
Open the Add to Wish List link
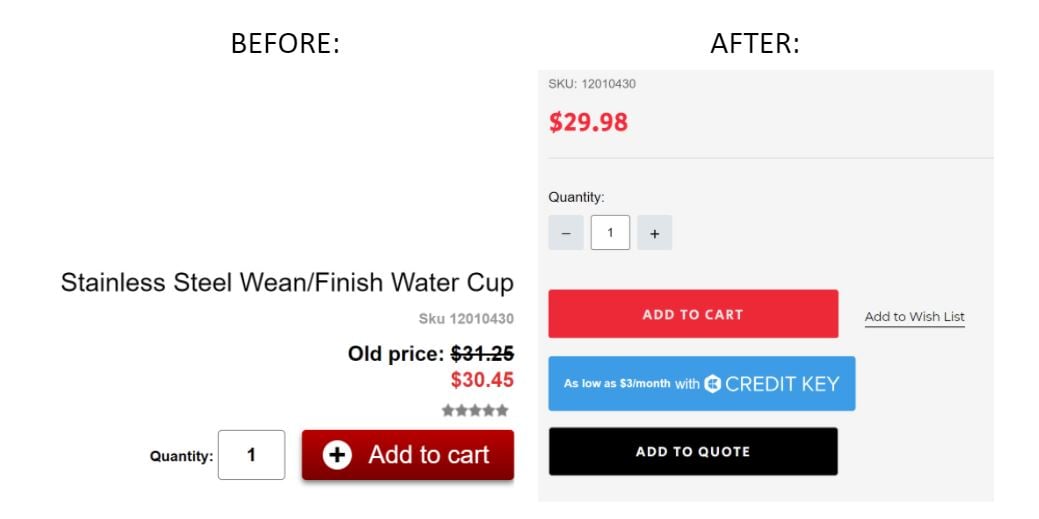pyautogui.click(x=914, y=317)
